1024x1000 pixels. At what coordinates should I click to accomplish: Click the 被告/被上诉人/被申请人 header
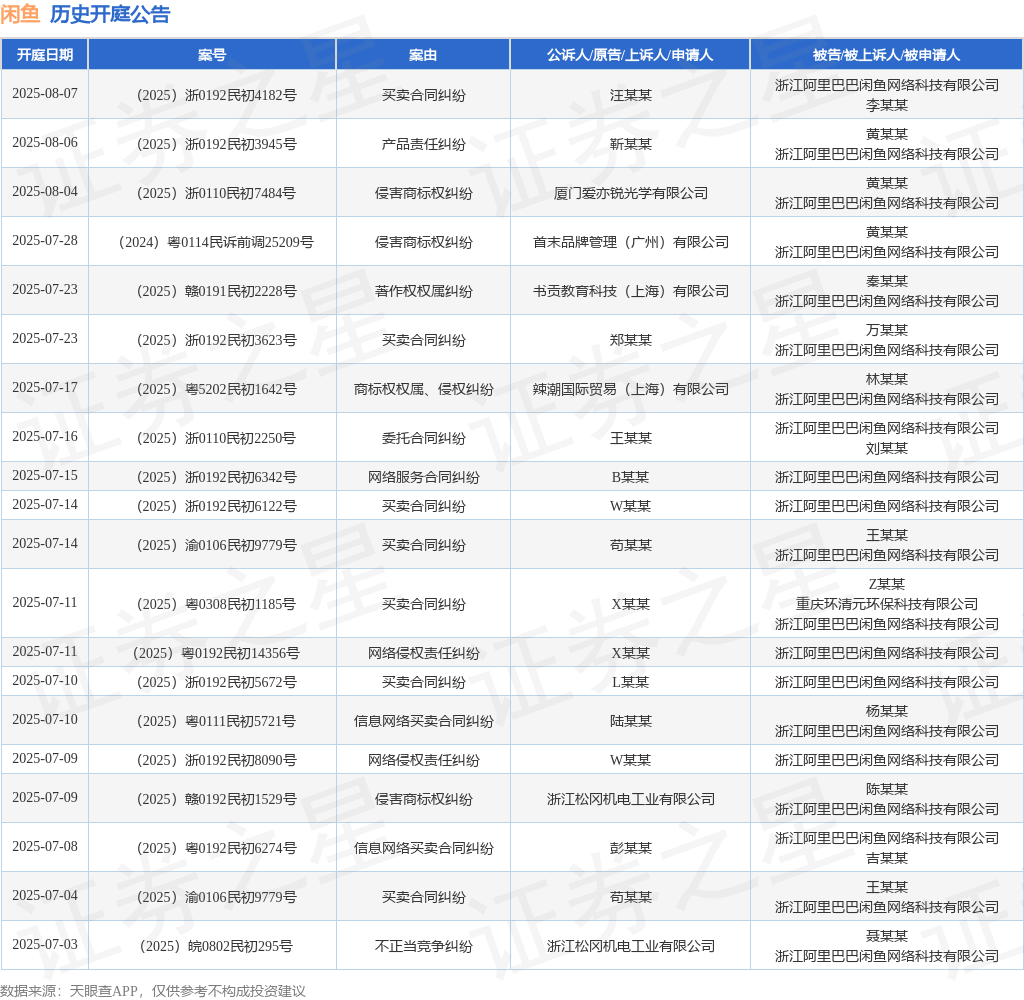[886, 55]
